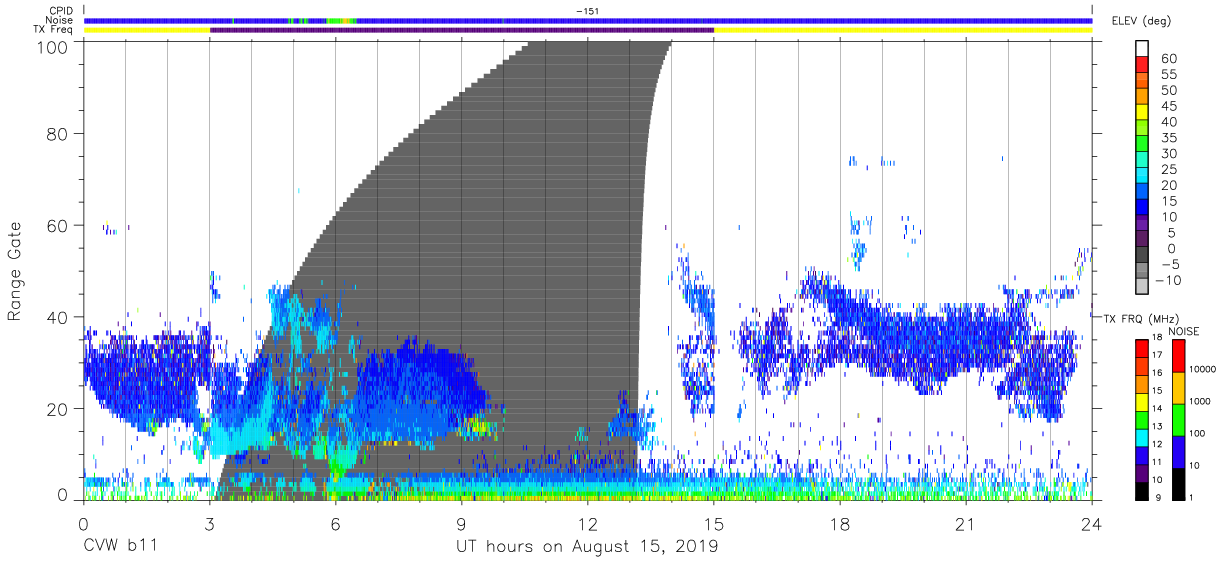Screen dimensions: 1228x567
Task: Click the TX Freq row label at top left
Action: pyautogui.click(x=54, y=30)
